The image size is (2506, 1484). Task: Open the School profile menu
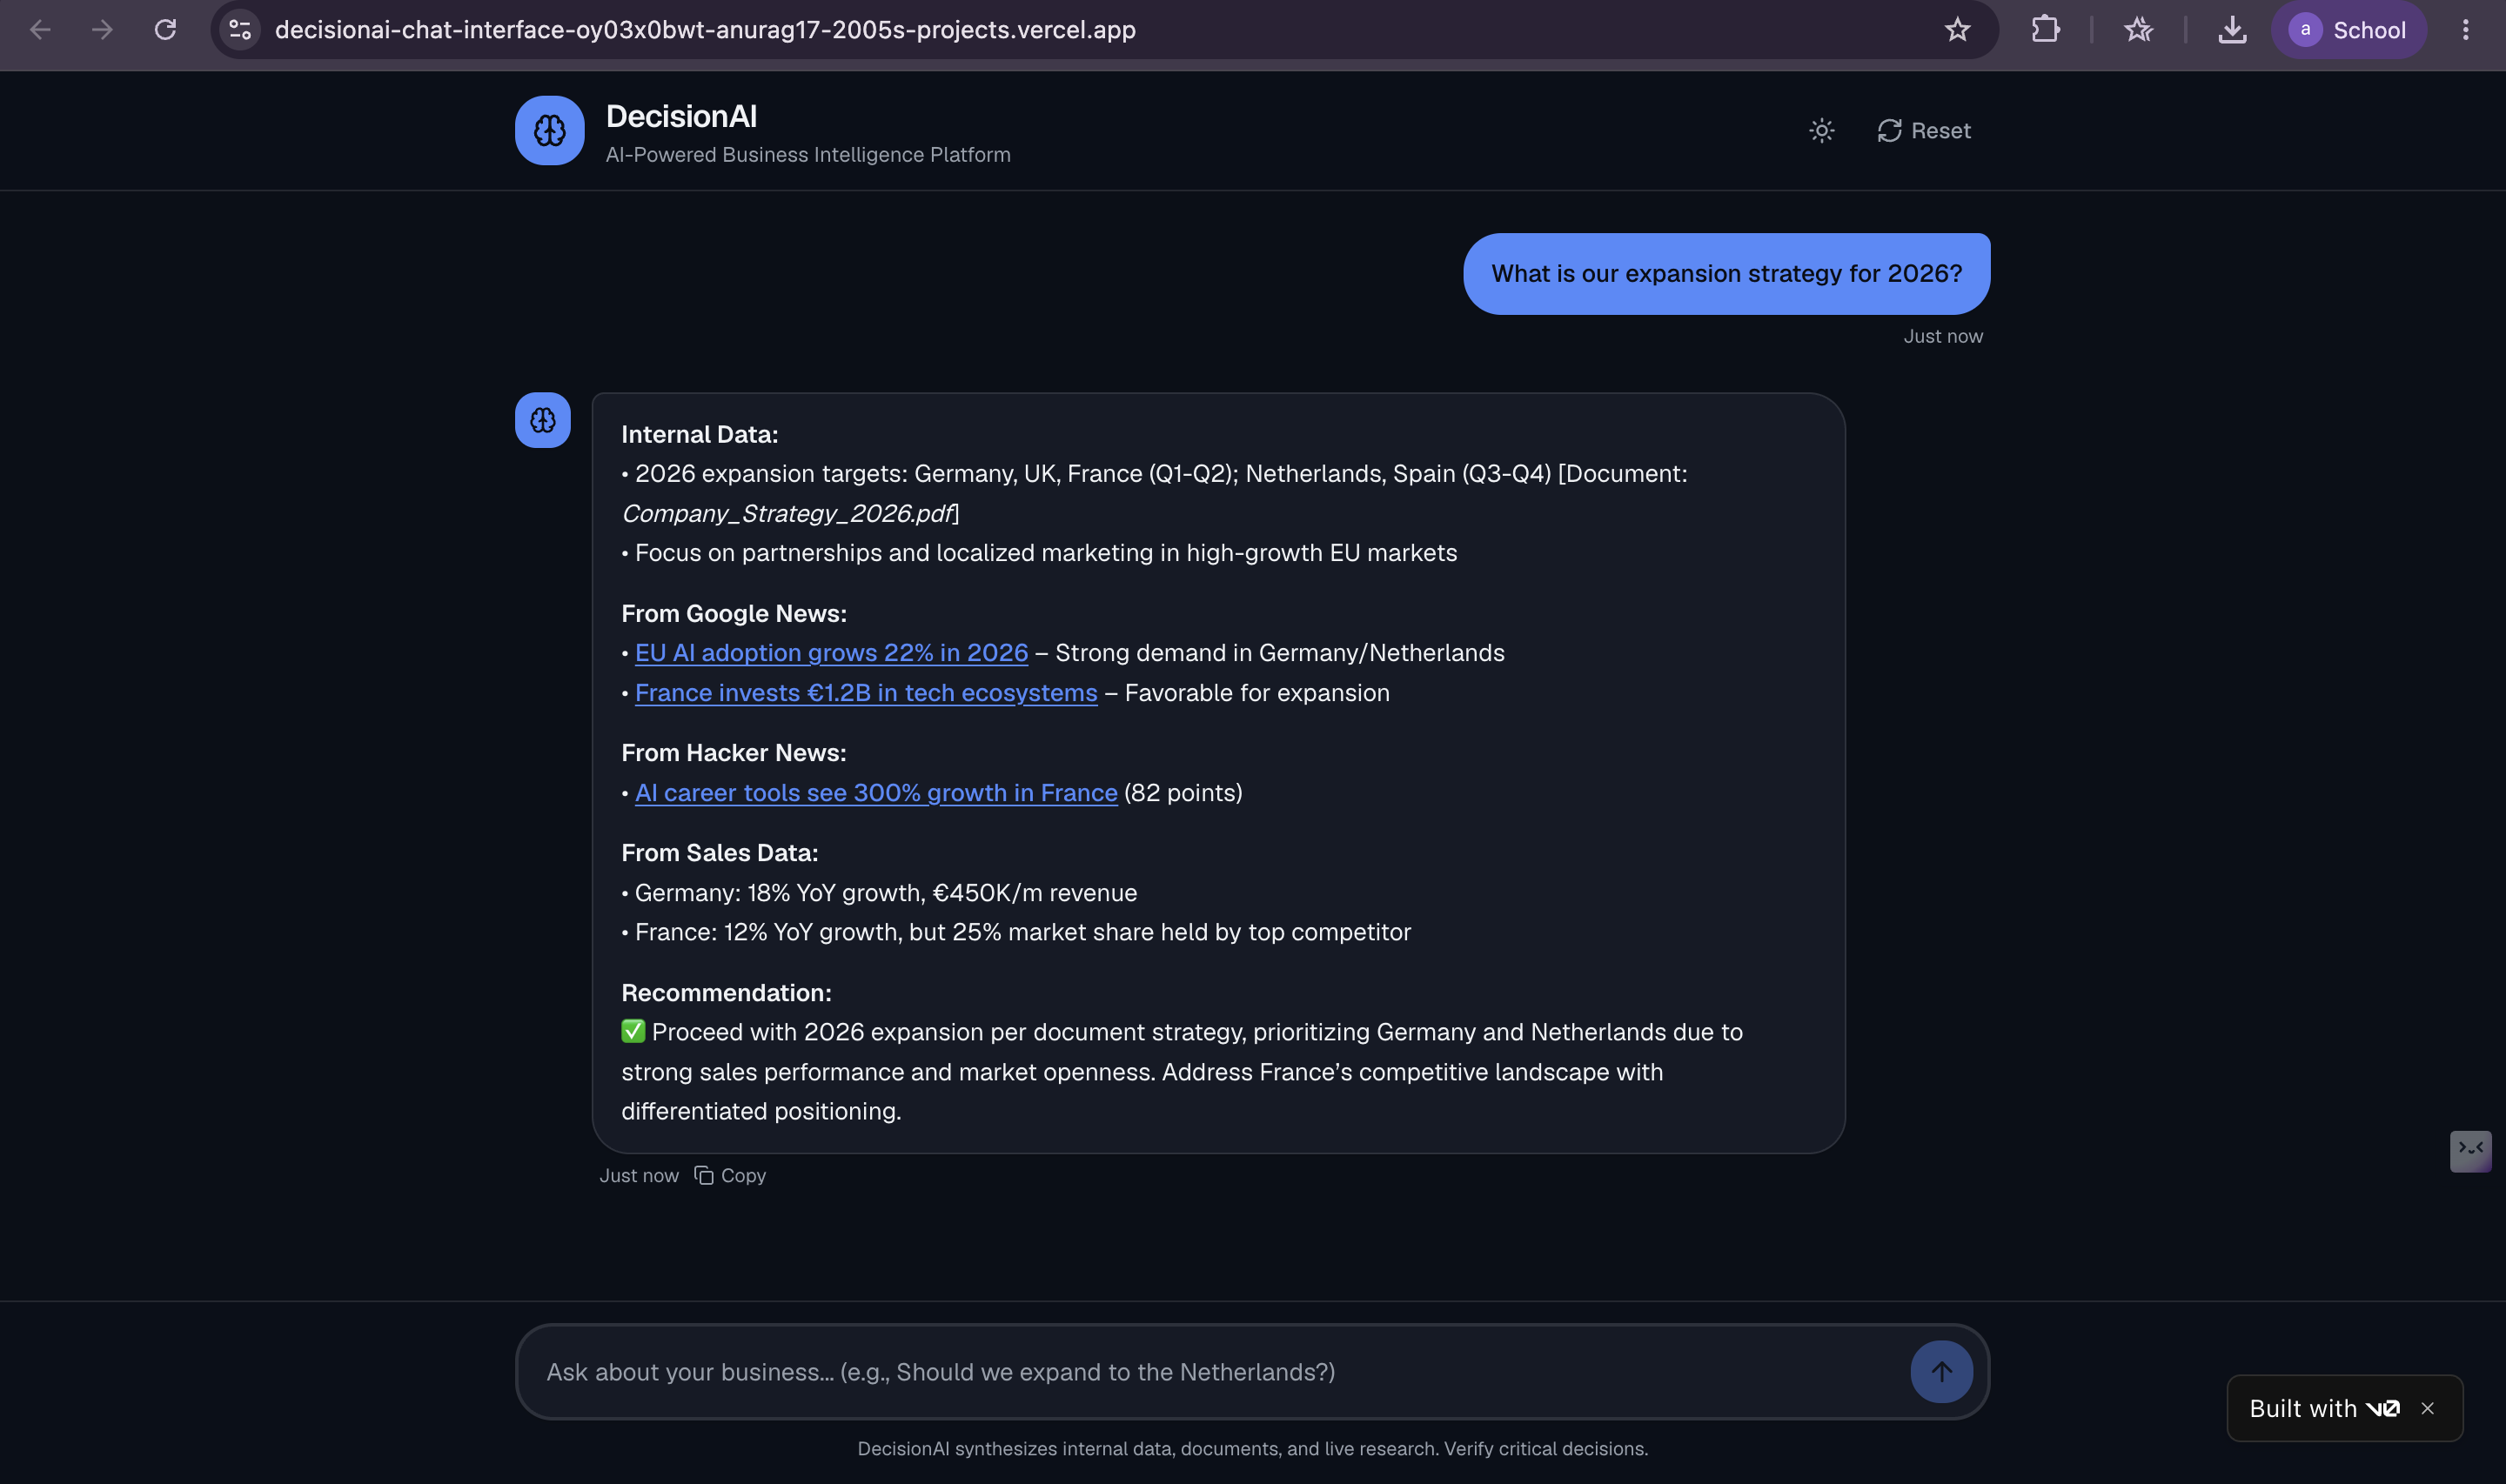(2348, 30)
